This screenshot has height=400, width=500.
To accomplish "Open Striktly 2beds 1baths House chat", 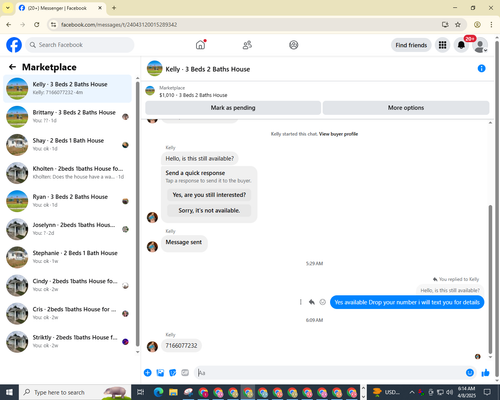I will [68, 341].
